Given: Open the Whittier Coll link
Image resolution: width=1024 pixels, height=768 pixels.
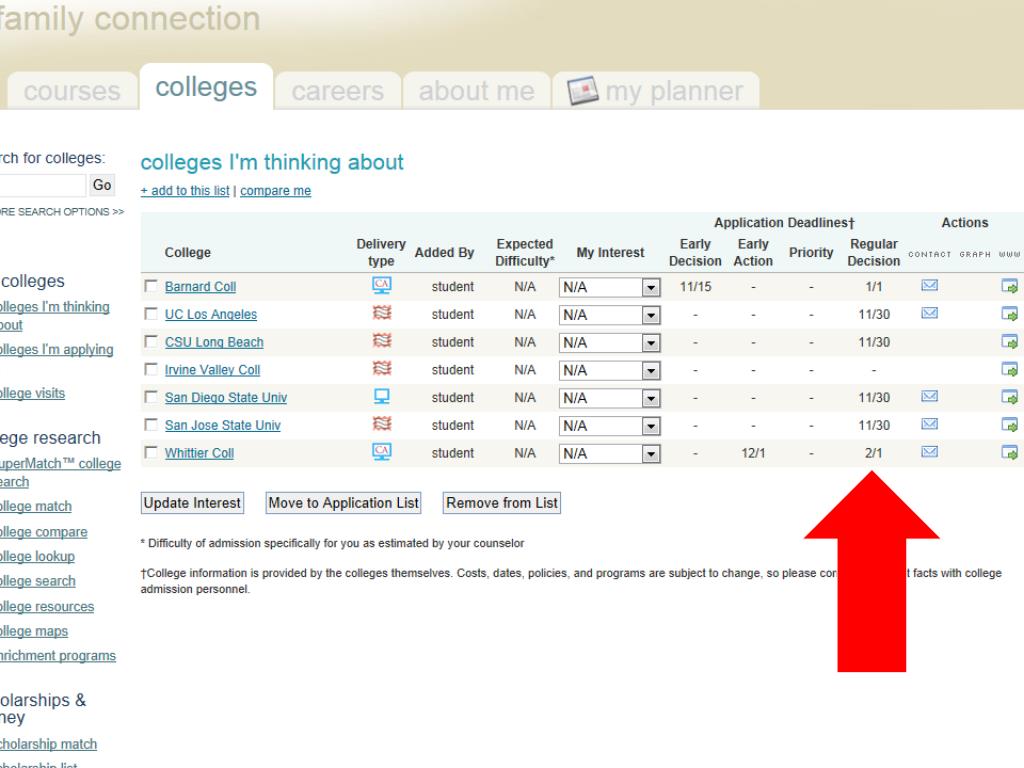Looking at the screenshot, I should click(x=199, y=453).
